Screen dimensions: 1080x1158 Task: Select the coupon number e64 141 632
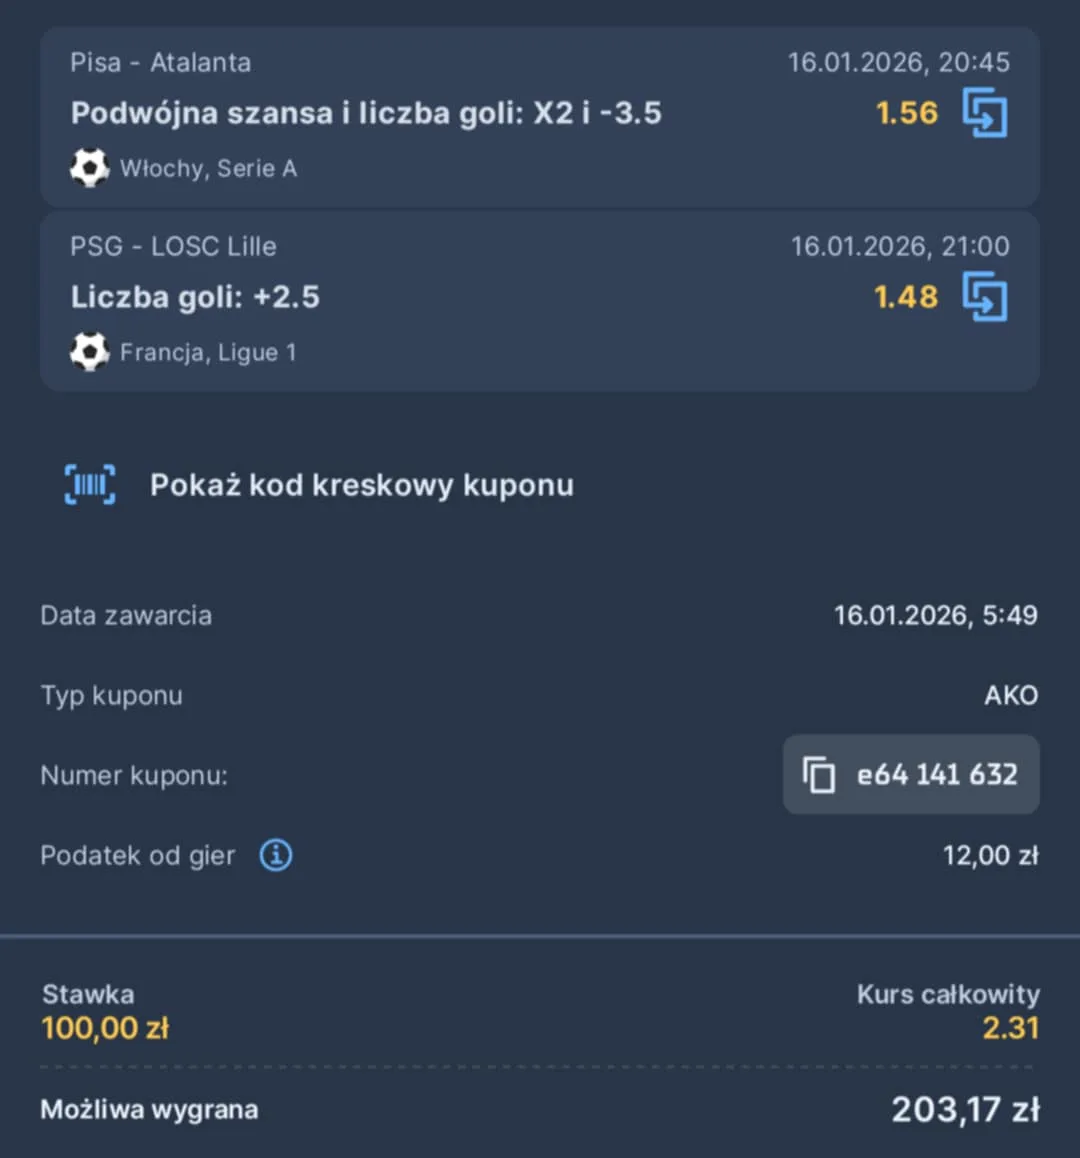936,775
